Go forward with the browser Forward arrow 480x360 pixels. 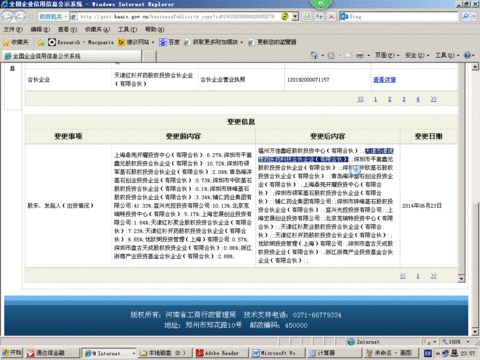click(21, 17)
